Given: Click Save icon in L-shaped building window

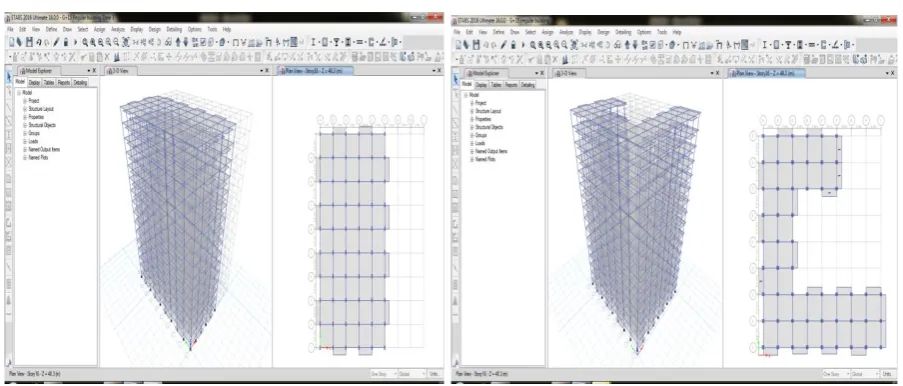Looking at the screenshot, I should (476, 44).
